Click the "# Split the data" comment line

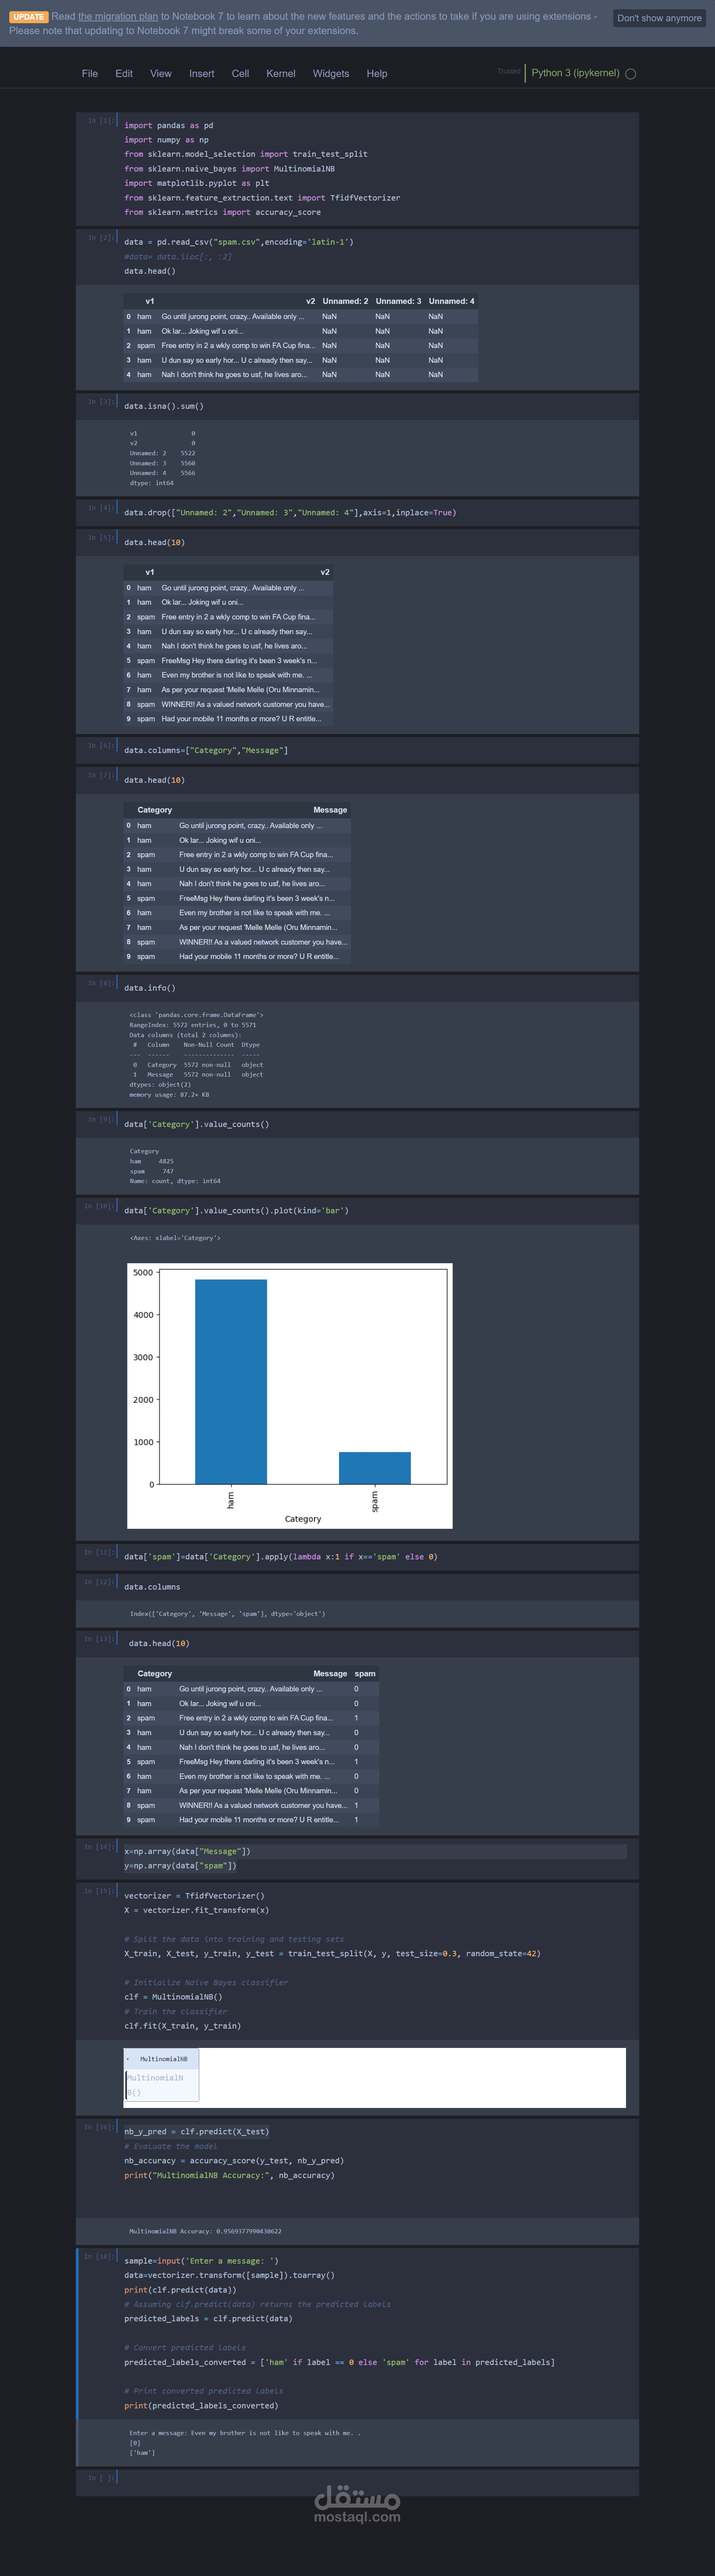pyautogui.click(x=234, y=1939)
